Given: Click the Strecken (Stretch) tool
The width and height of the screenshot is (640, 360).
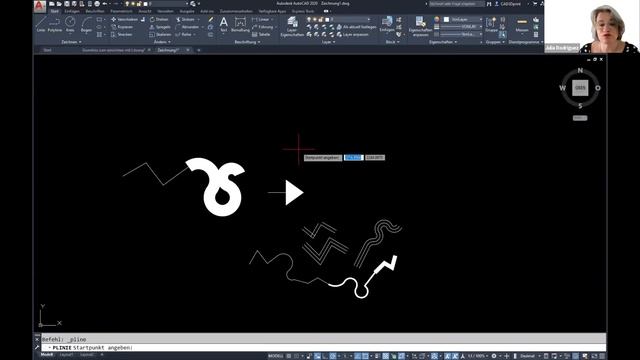Looking at the screenshot, I should [x=121, y=35].
